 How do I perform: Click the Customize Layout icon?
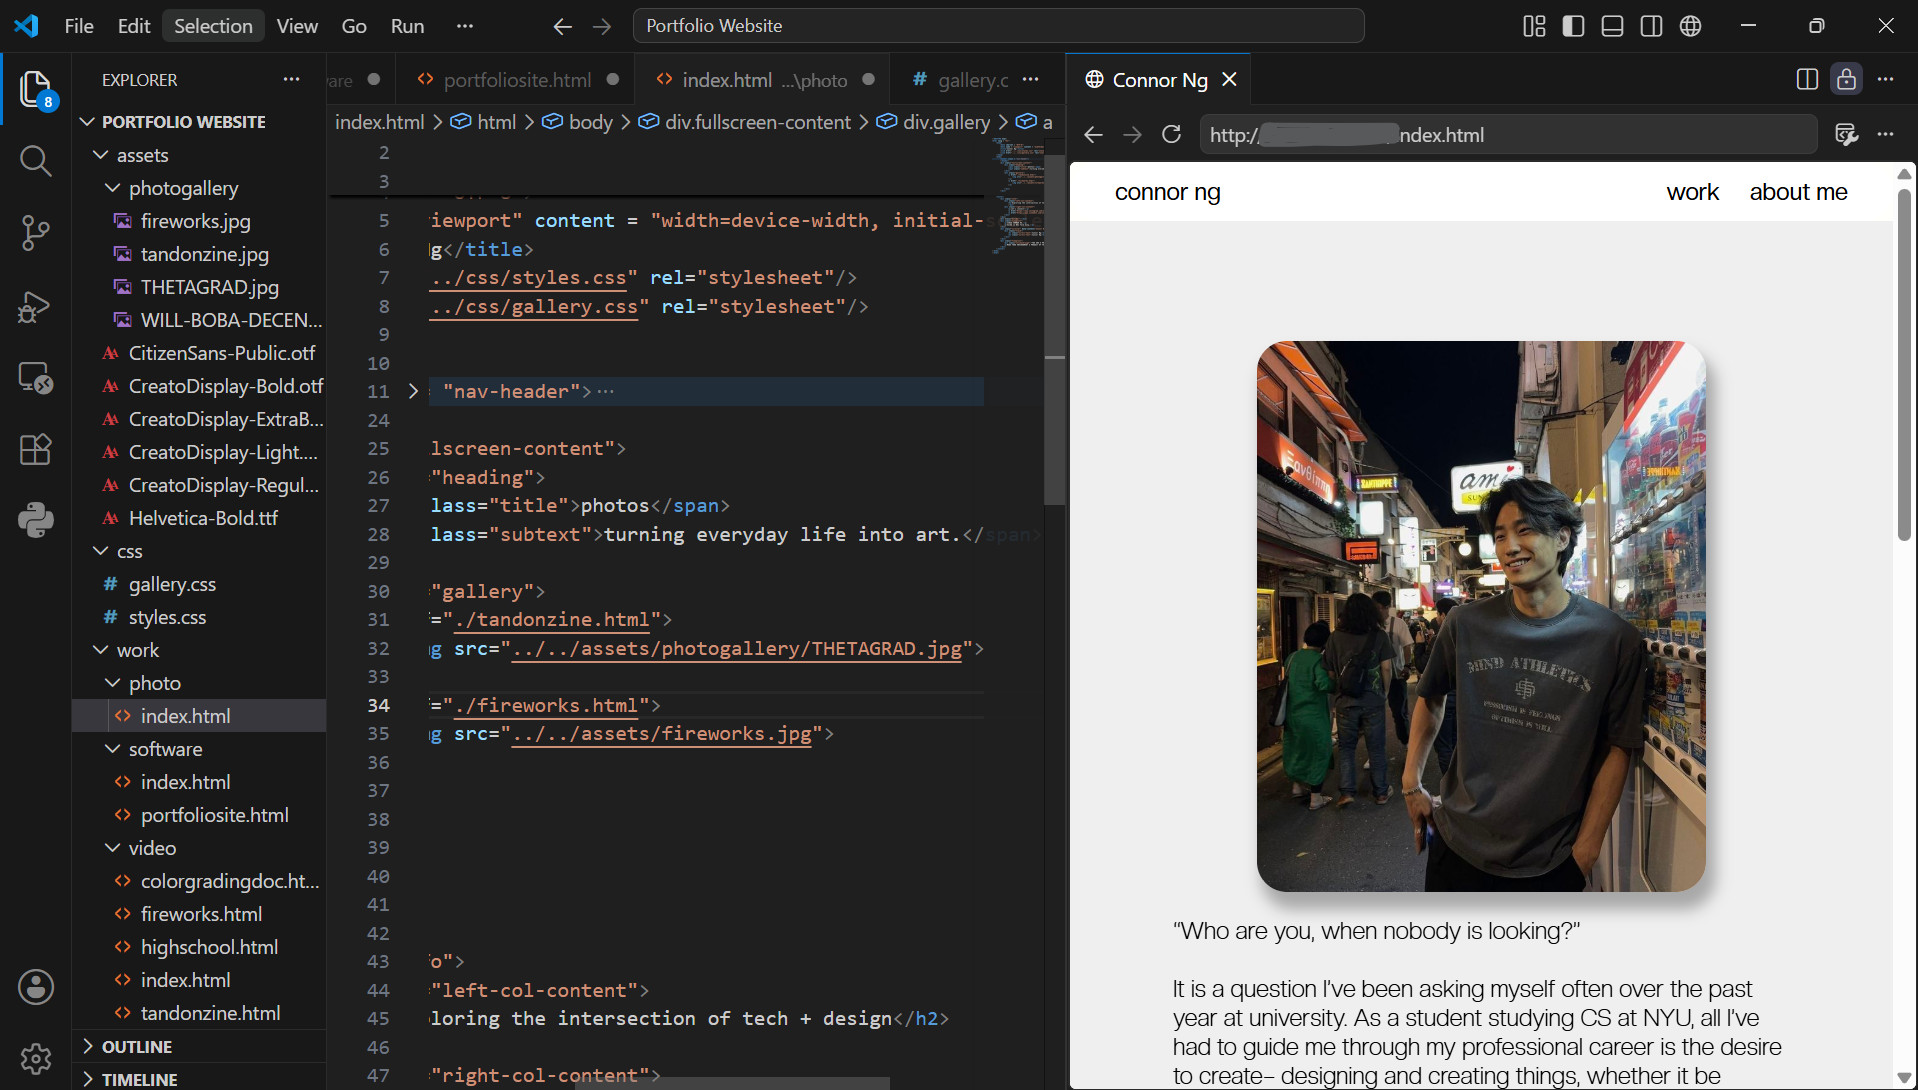1534,26
